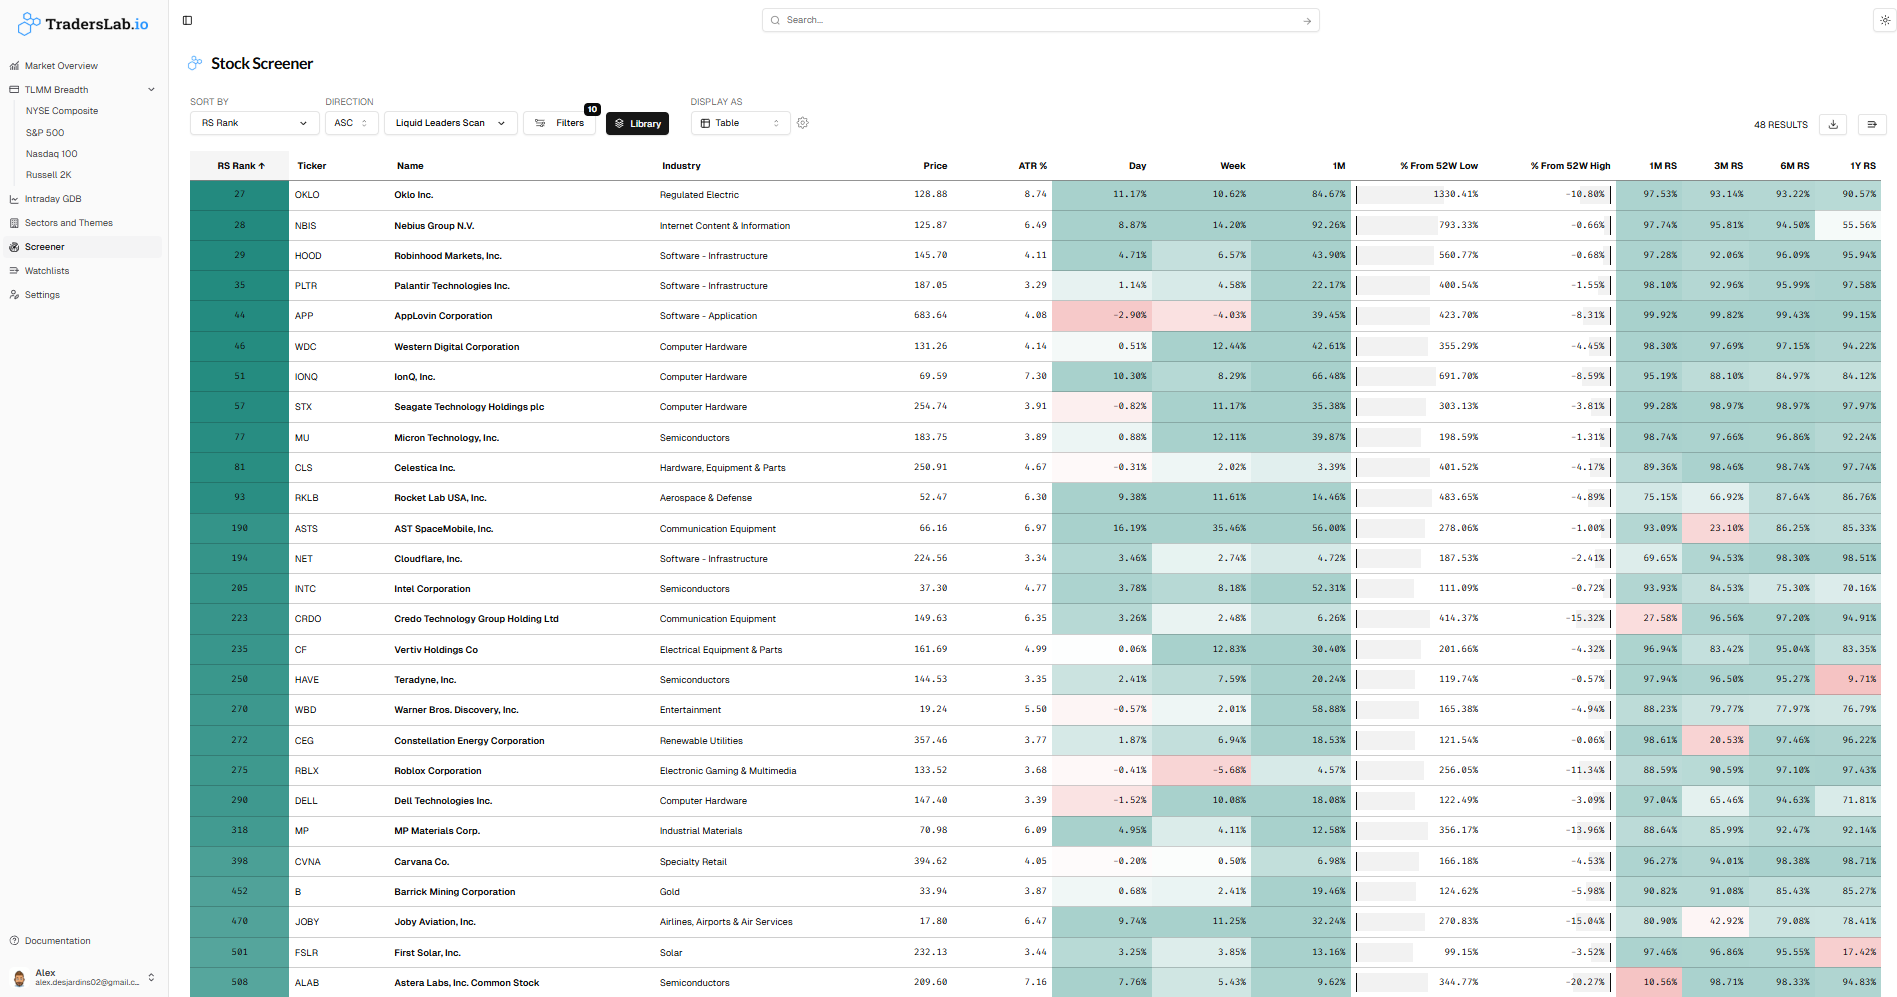Select Screener in sidebar

(x=82, y=247)
